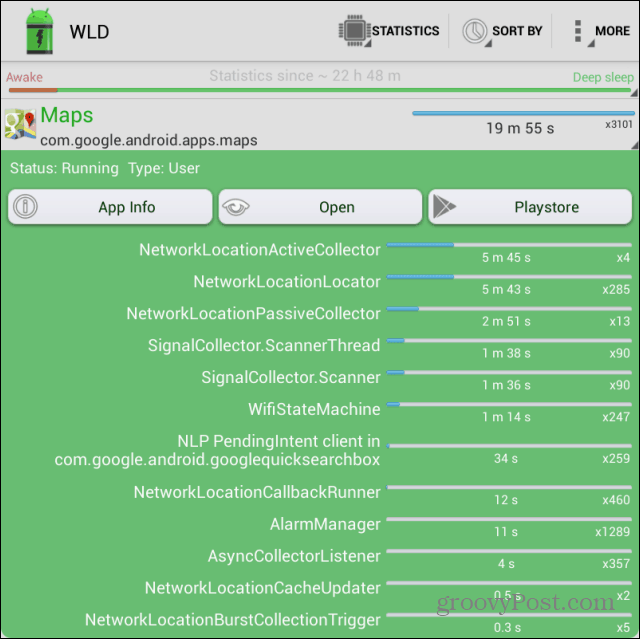The height and width of the screenshot is (639, 640).
Task: Select NetworkLocationLocator wakelock row
Action: pos(320,282)
